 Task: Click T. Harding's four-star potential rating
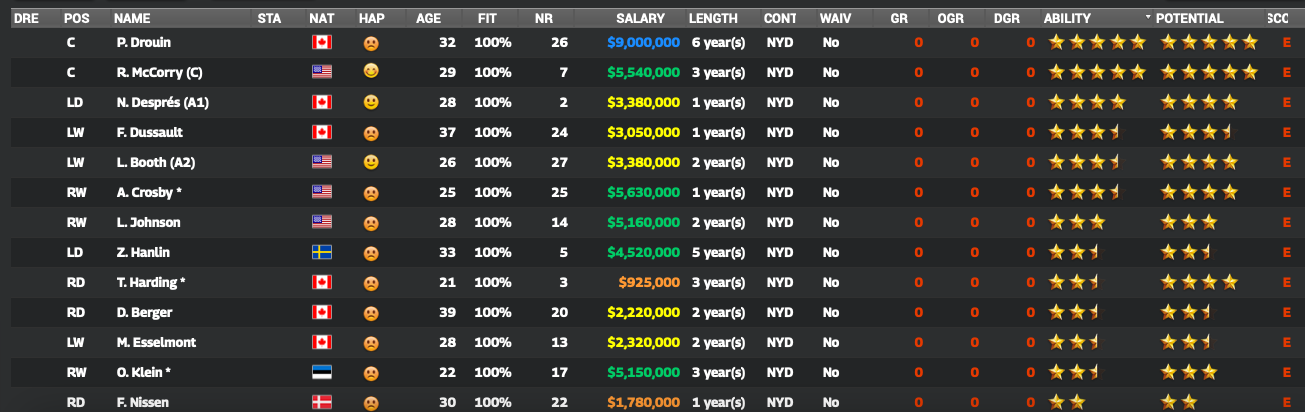[1199, 283]
